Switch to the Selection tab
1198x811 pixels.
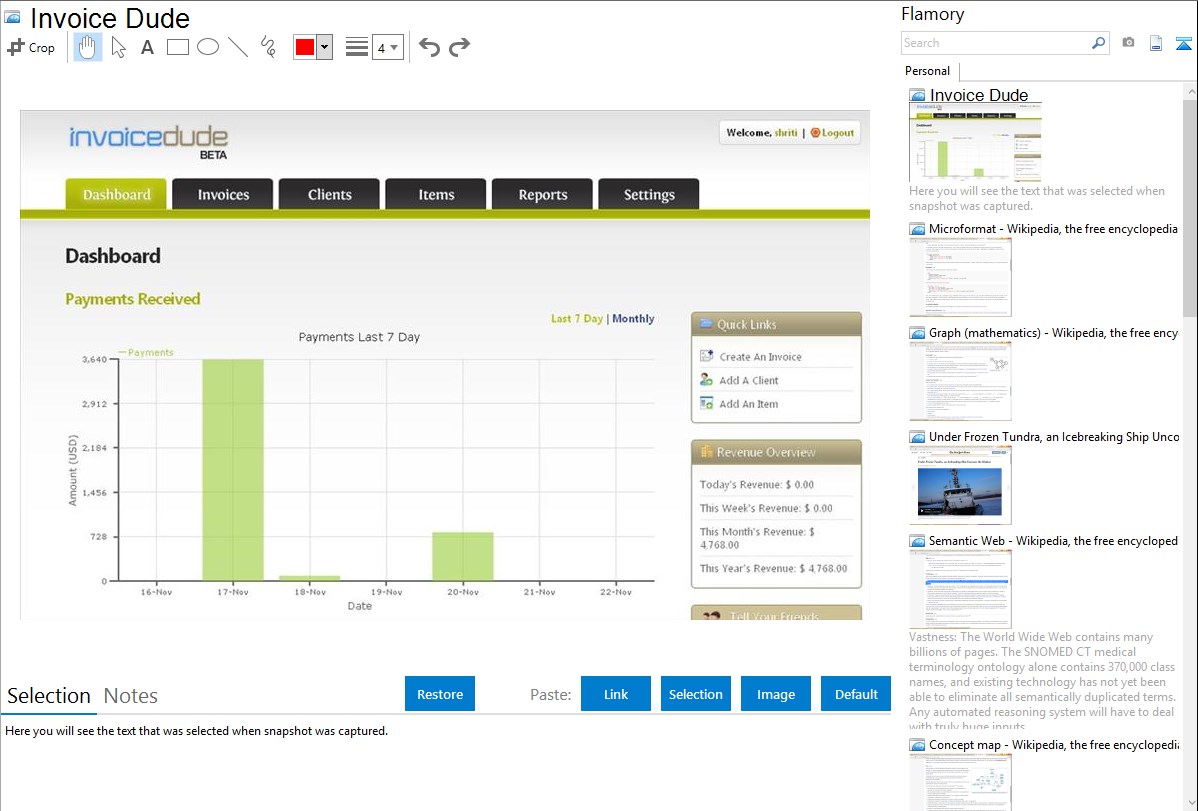(x=49, y=696)
